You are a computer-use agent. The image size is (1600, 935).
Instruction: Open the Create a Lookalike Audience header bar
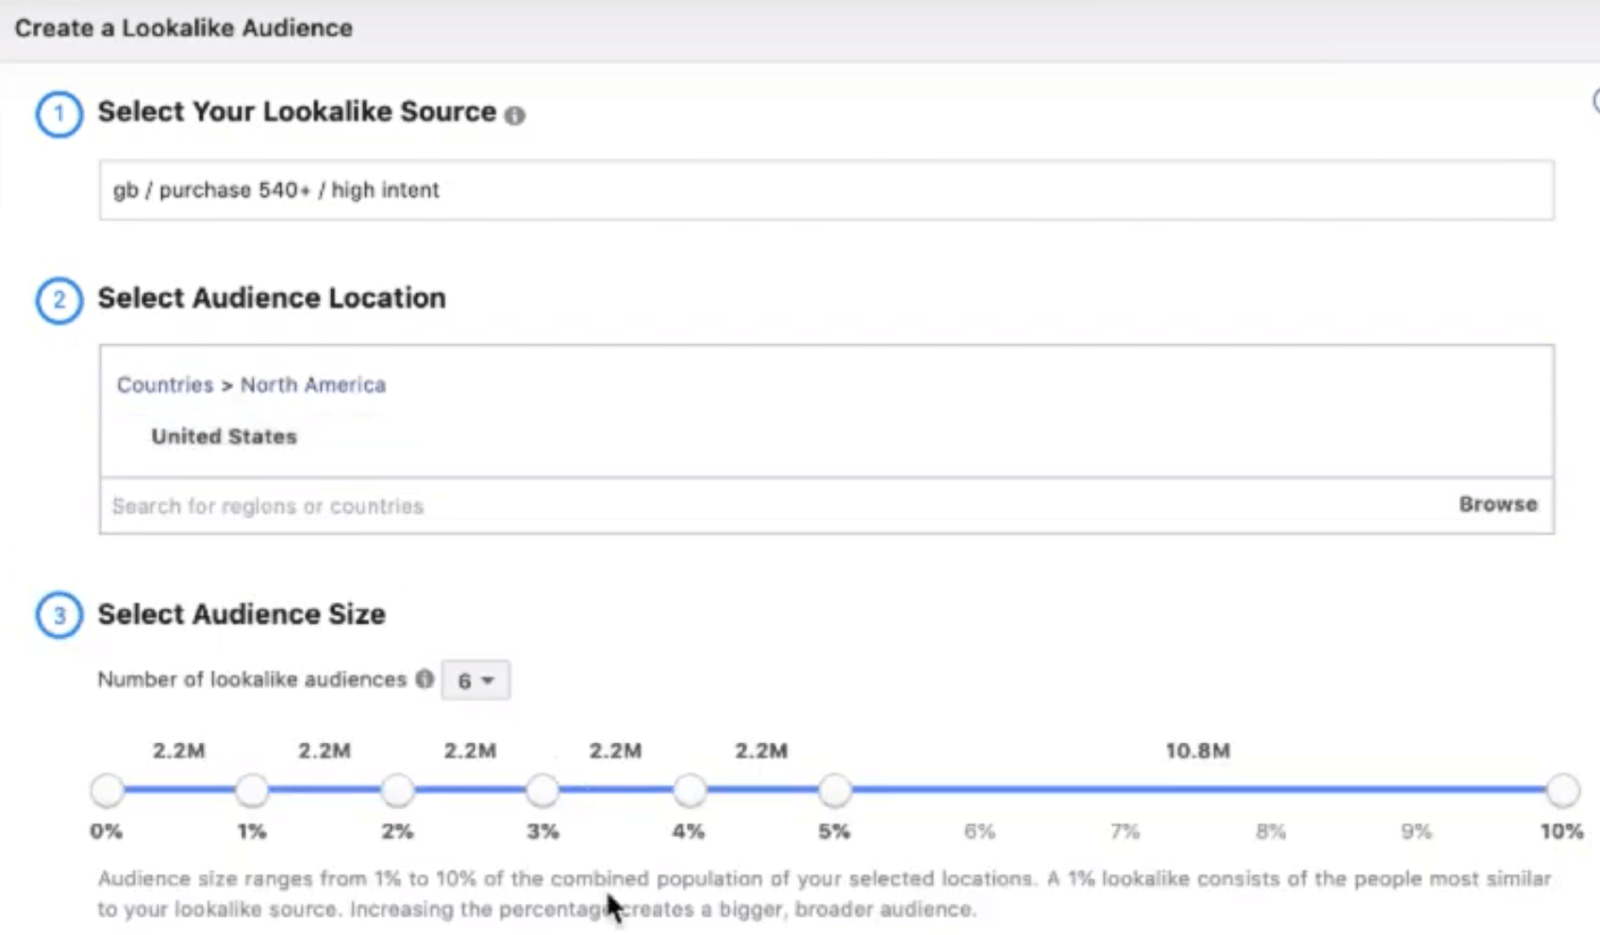(x=184, y=28)
